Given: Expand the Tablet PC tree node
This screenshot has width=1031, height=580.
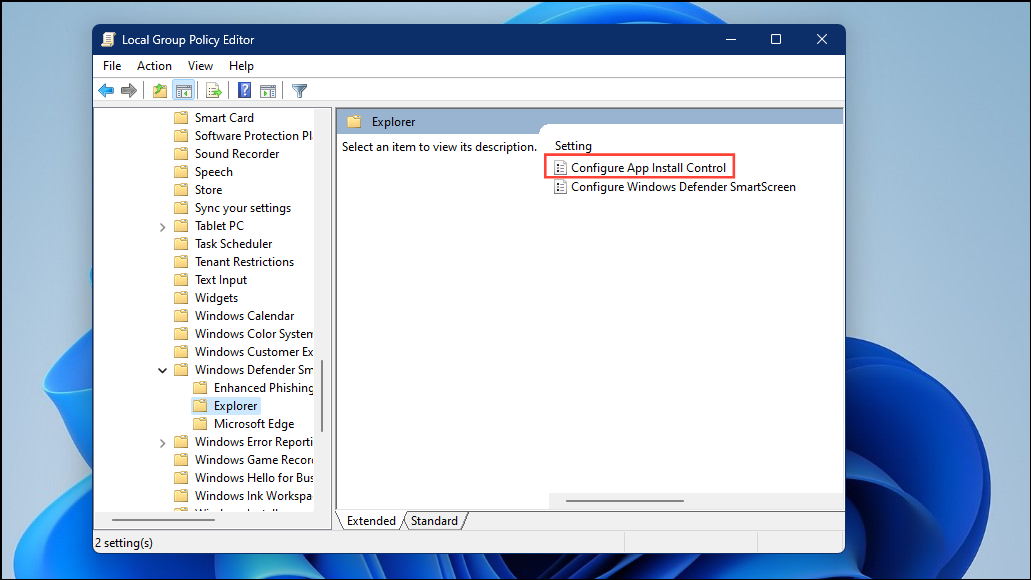Looking at the screenshot, I should click(162, 225).
